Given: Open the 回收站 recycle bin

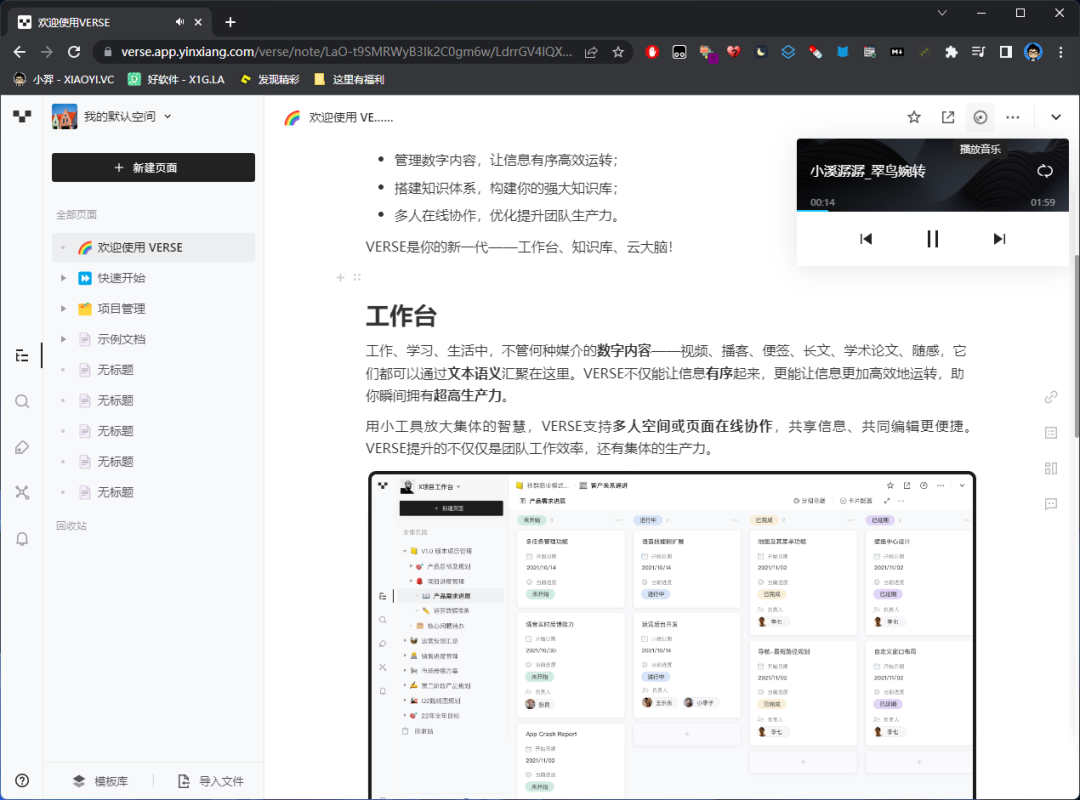Looking at the screenshot, I should tap(71, 525).
